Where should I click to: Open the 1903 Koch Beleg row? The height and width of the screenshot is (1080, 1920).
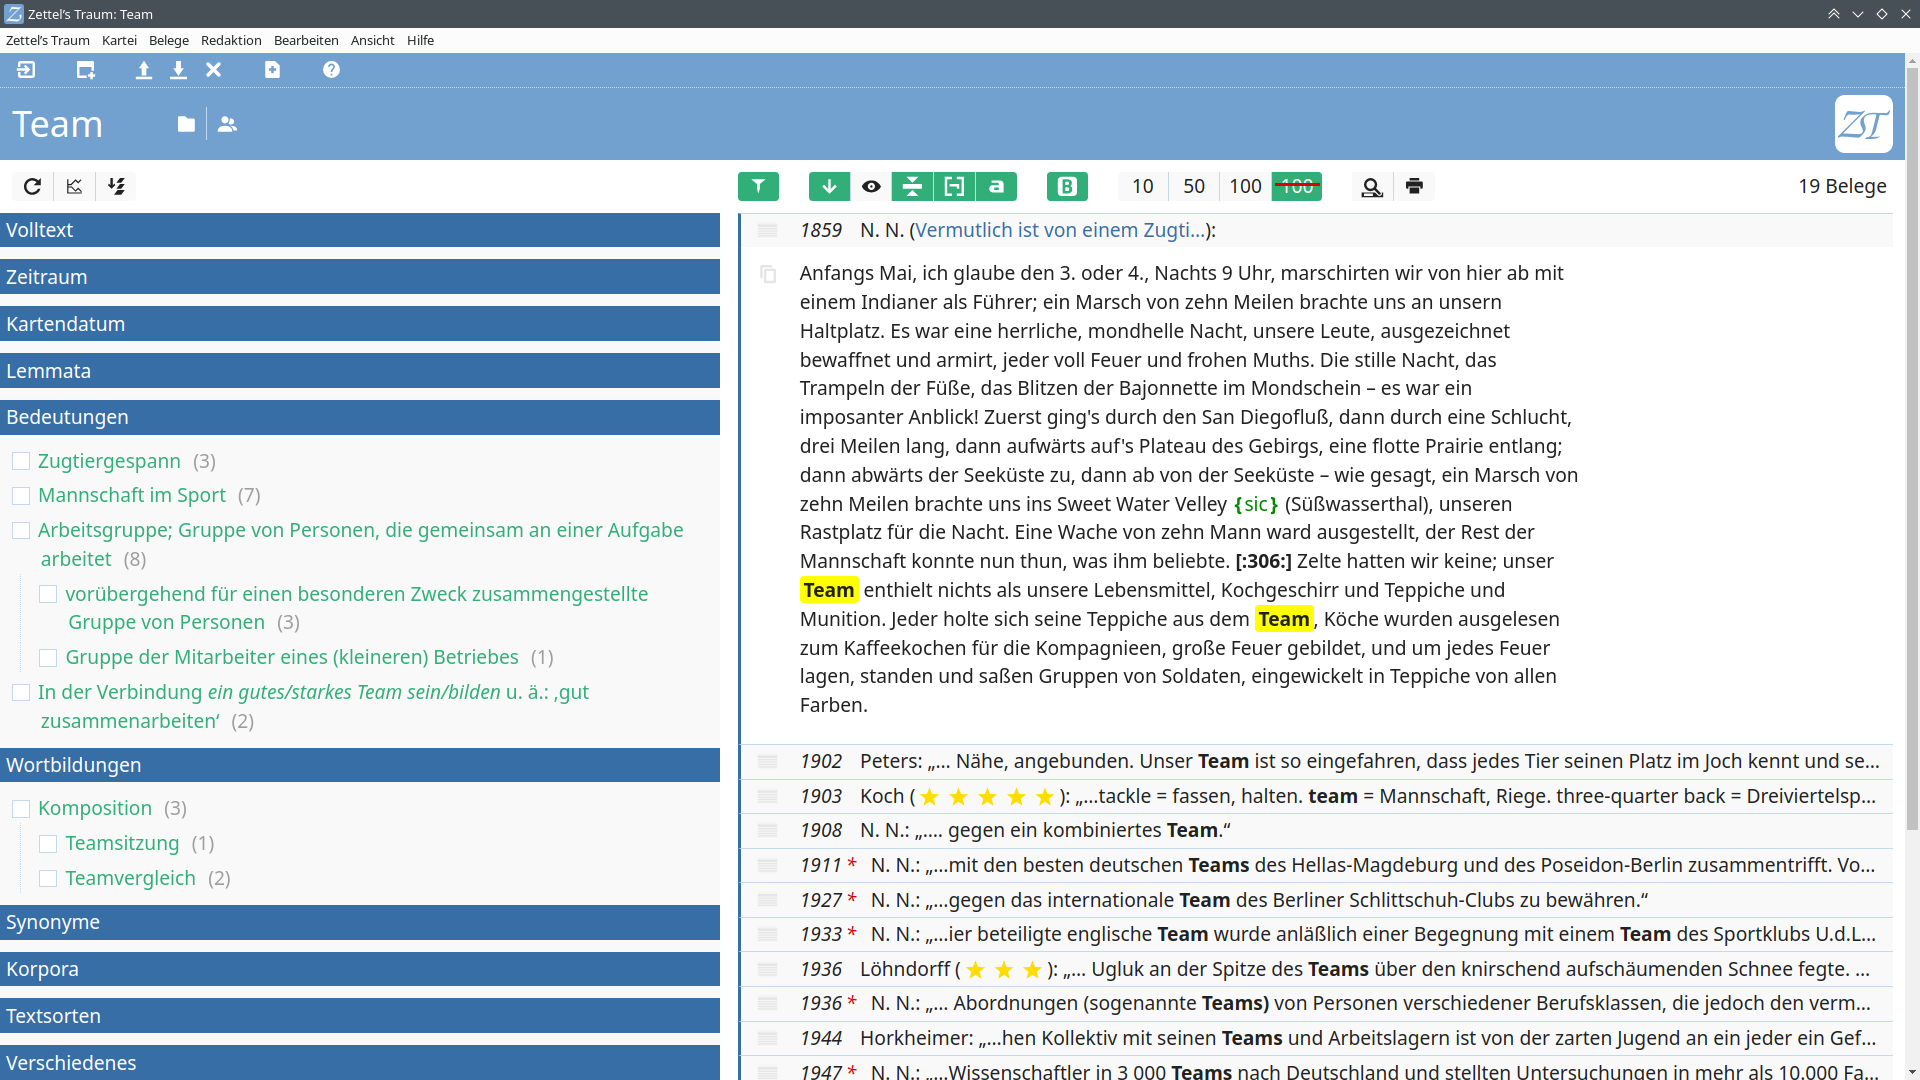(x=1316, y=796)
